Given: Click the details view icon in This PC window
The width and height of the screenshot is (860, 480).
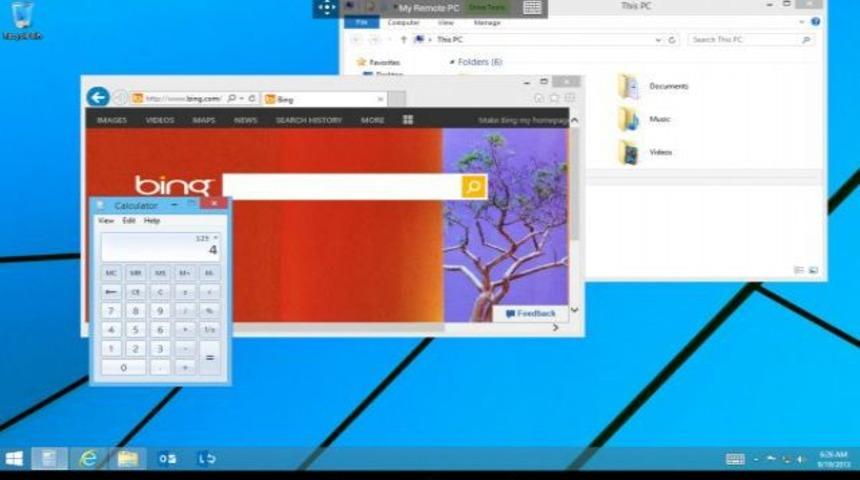Looking at the screenshot, I should coord(799,270).
